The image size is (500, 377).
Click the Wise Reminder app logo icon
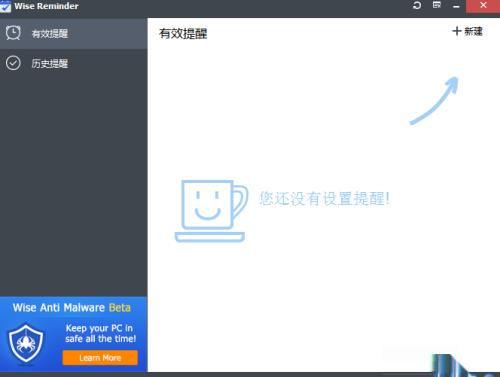(x=5, y=6)
